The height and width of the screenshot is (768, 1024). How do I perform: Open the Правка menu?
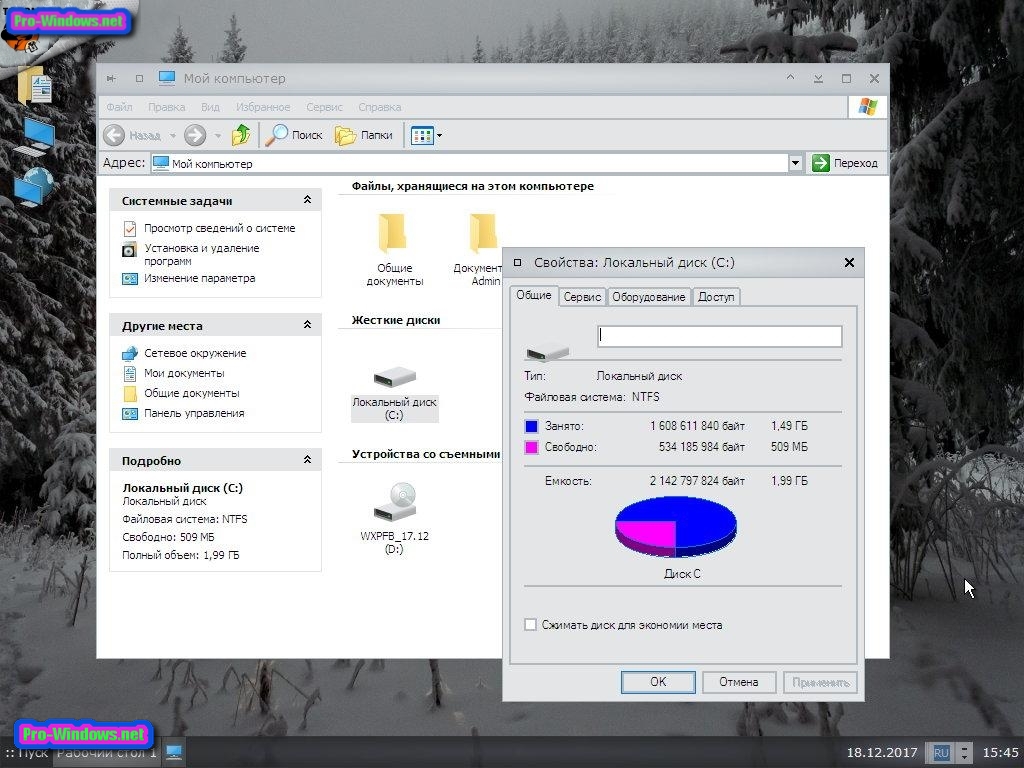pos(166,107)
